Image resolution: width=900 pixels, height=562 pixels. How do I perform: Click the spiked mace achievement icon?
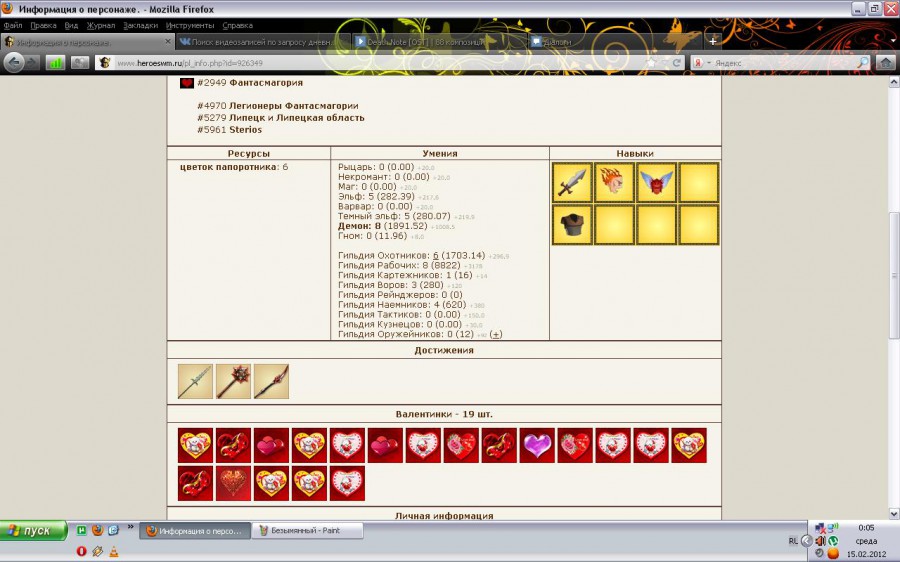(233, 381)
